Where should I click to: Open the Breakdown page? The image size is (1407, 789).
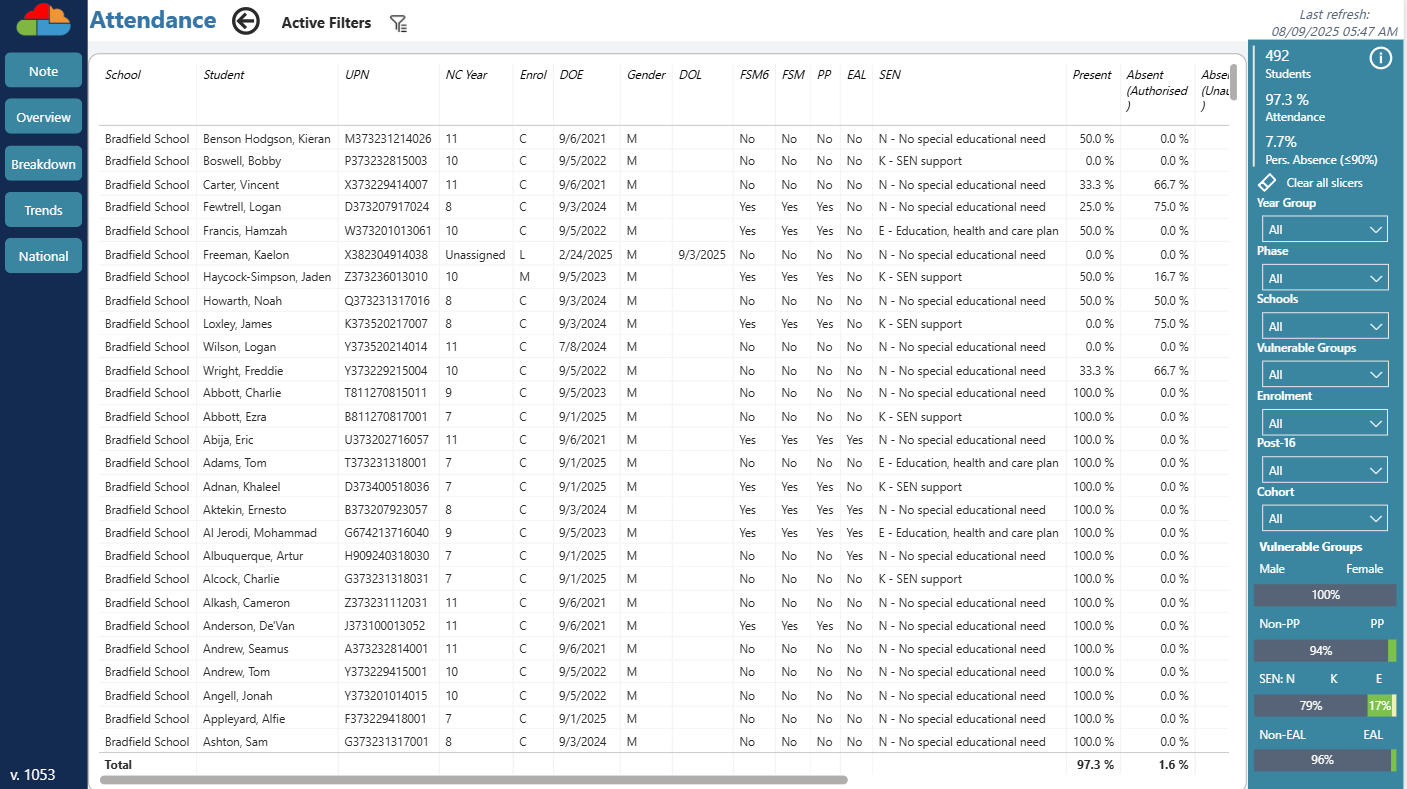pos(43,164)
